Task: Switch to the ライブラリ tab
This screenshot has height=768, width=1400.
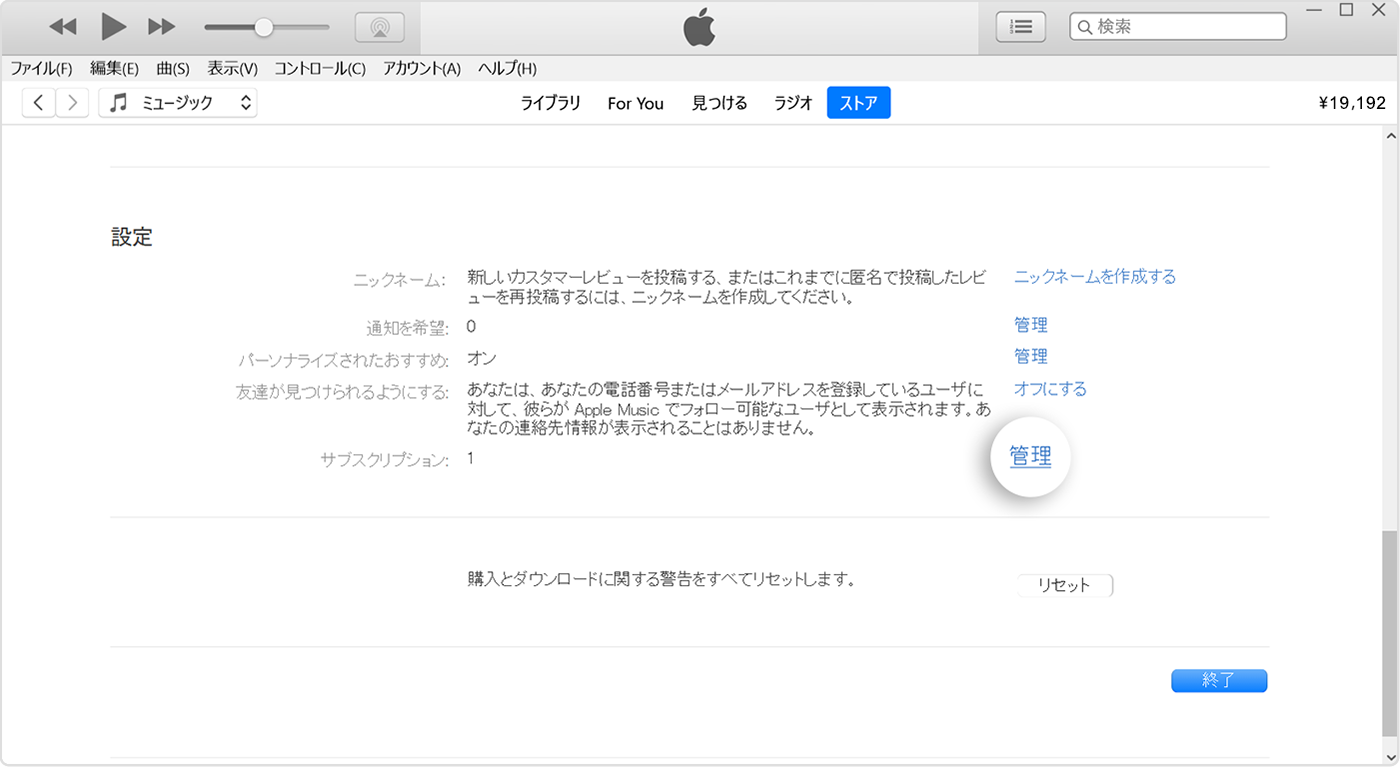Action: [550, 102]
